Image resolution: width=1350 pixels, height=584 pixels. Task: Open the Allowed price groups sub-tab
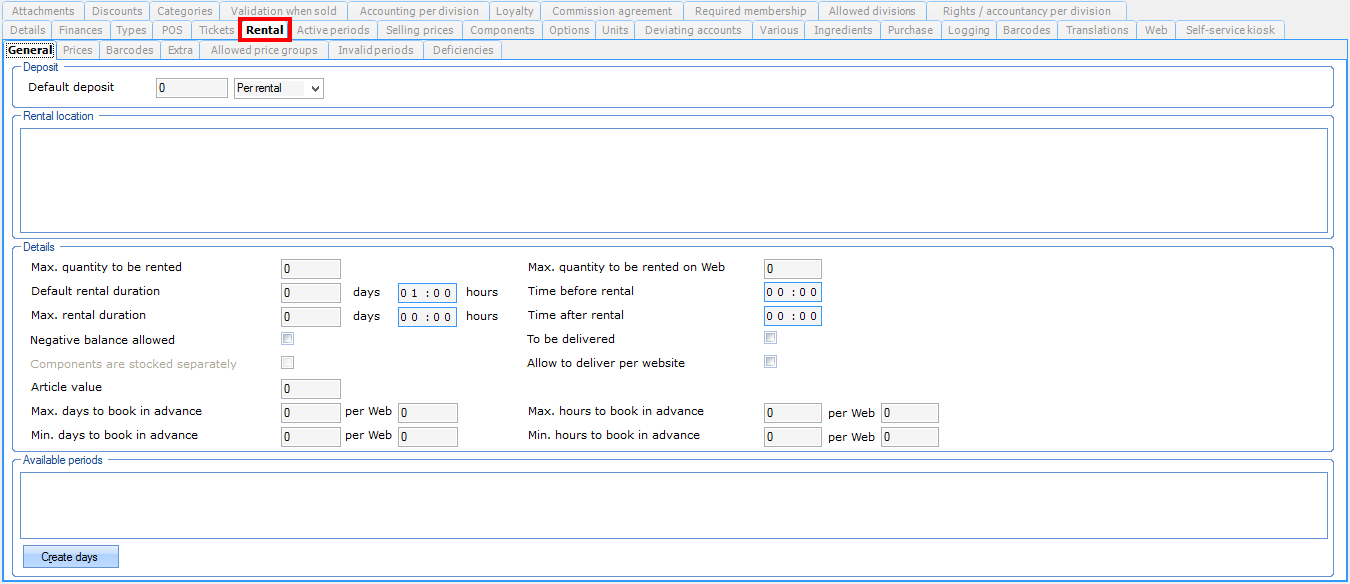coord(264,50)
